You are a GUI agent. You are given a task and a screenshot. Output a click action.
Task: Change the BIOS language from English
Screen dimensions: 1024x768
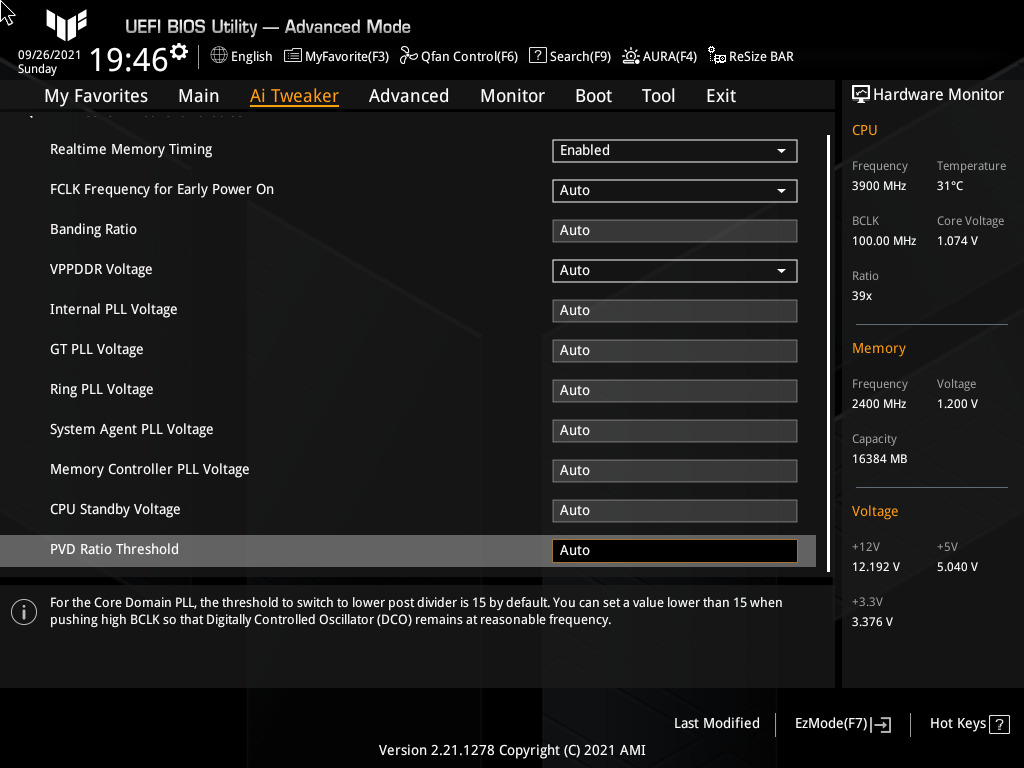pyautogui.click(x=241, y=56)
